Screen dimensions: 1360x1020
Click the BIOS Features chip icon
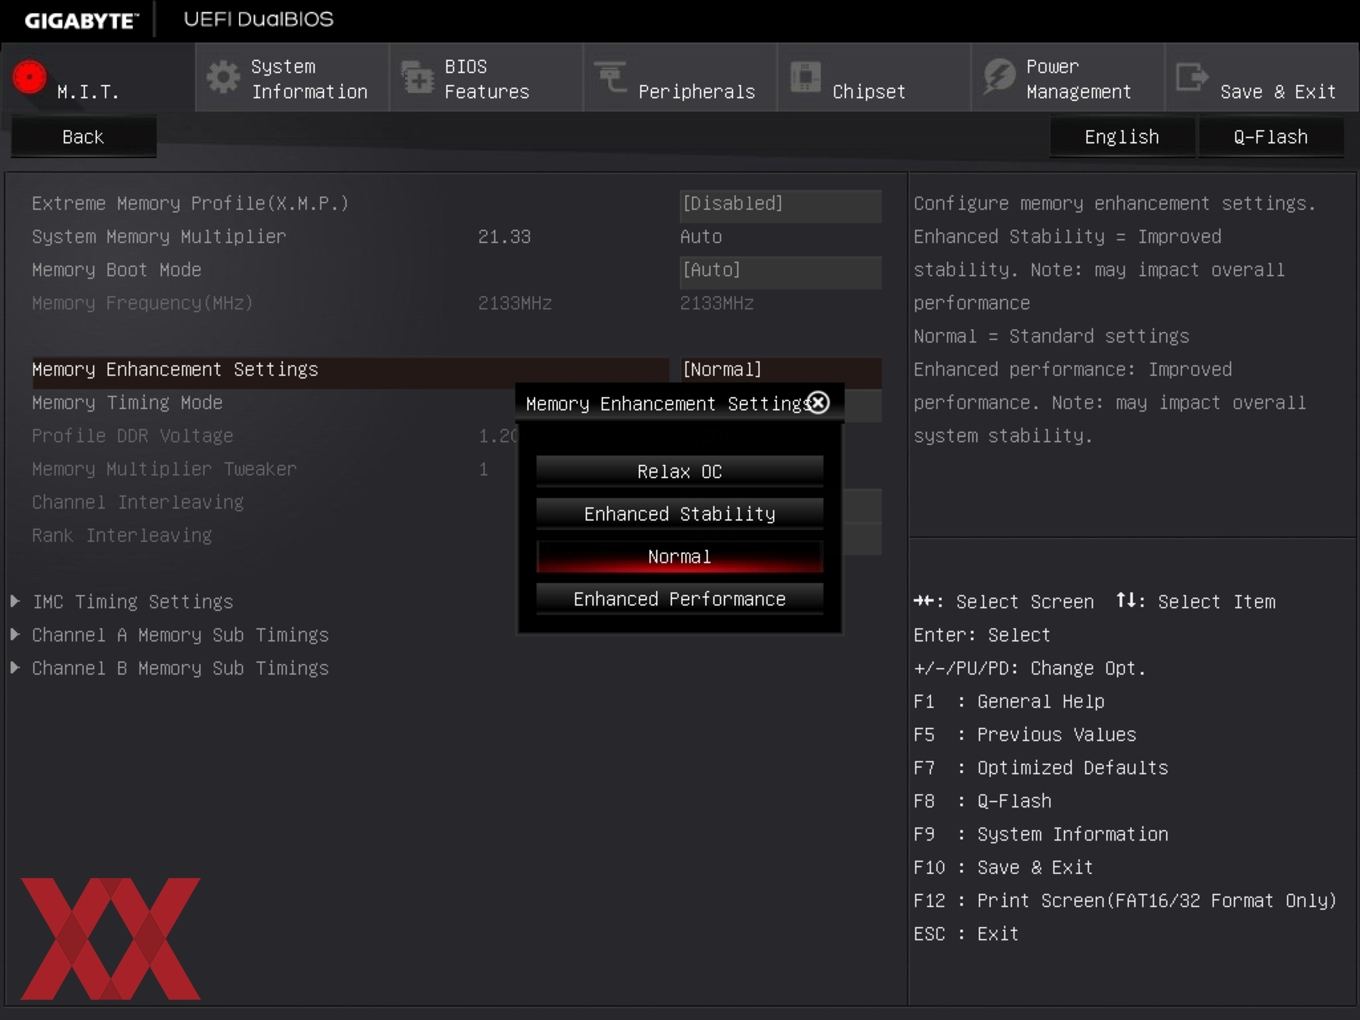pos(416,78)
